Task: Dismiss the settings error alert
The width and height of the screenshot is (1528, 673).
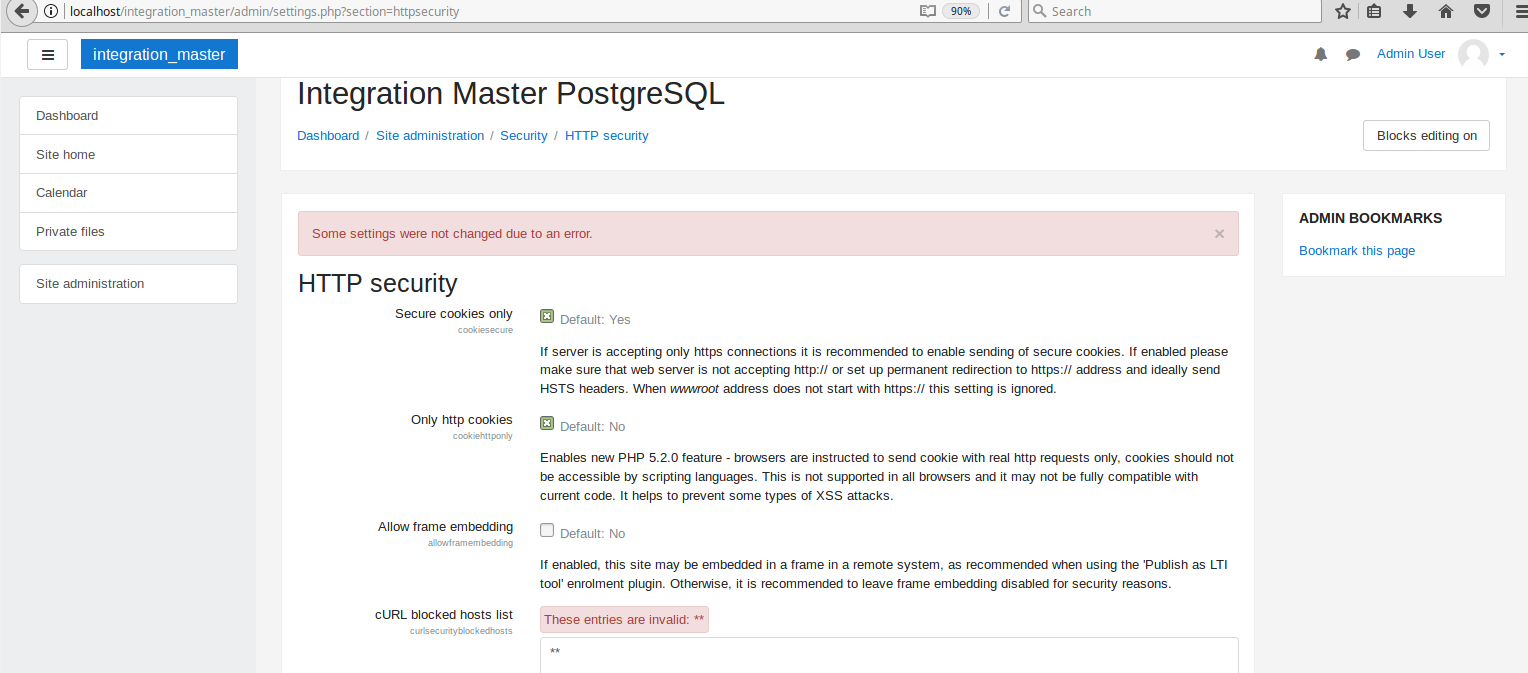Action: [x=1219, y=233]
